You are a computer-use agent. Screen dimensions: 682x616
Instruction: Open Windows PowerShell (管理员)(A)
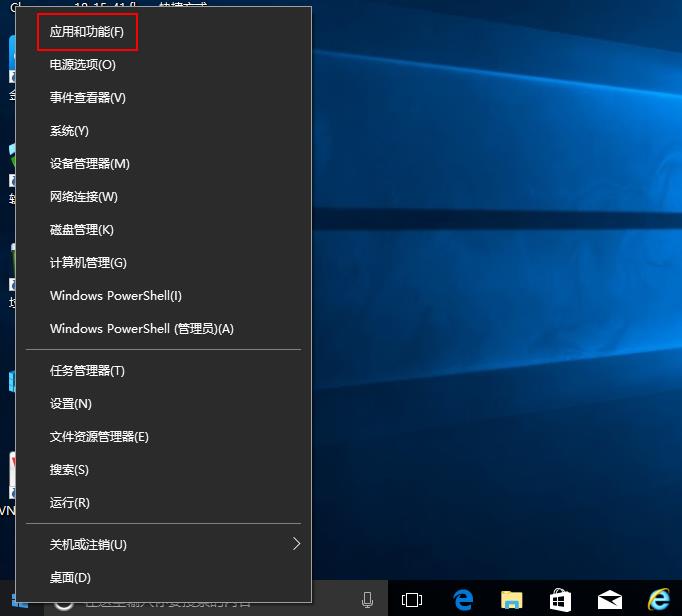pos(142,329)
